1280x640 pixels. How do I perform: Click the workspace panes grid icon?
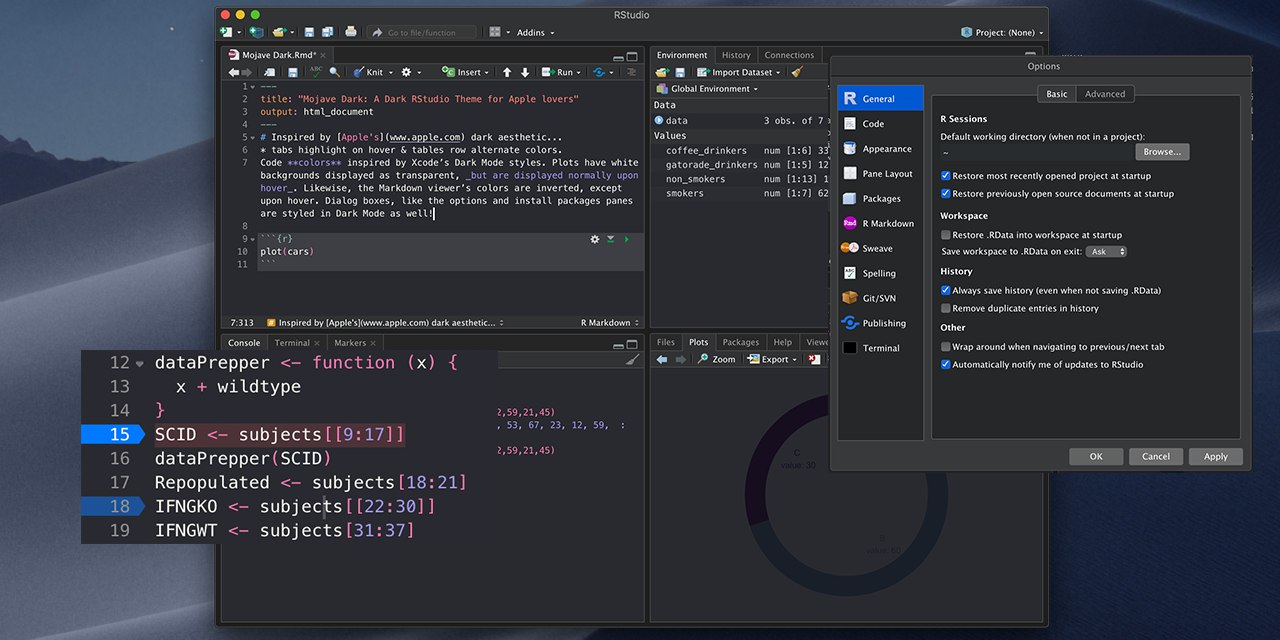pos(495,32)
